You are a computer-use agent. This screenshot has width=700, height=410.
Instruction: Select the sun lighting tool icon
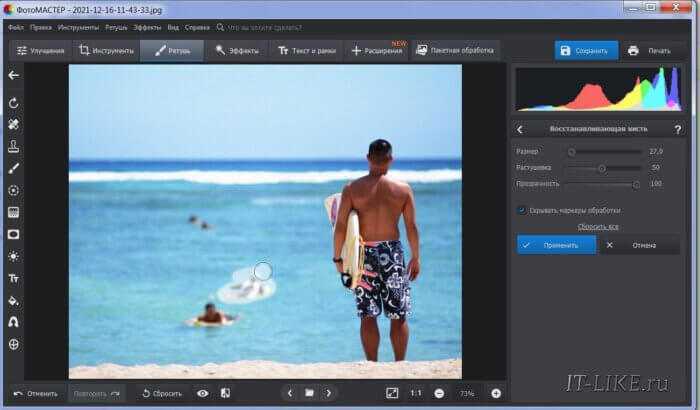click(14, 256)
